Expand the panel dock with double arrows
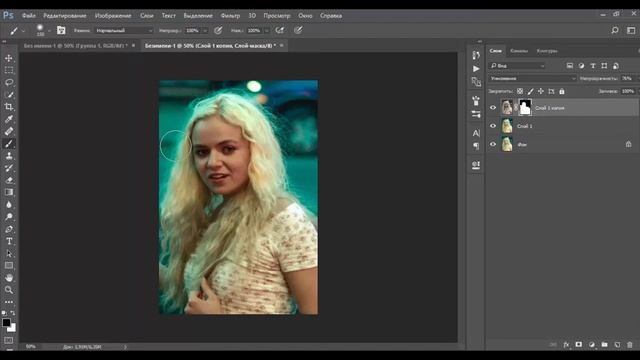Image resolution: width=640 pixels, height=360 pixels. click(x=480, y=42)
